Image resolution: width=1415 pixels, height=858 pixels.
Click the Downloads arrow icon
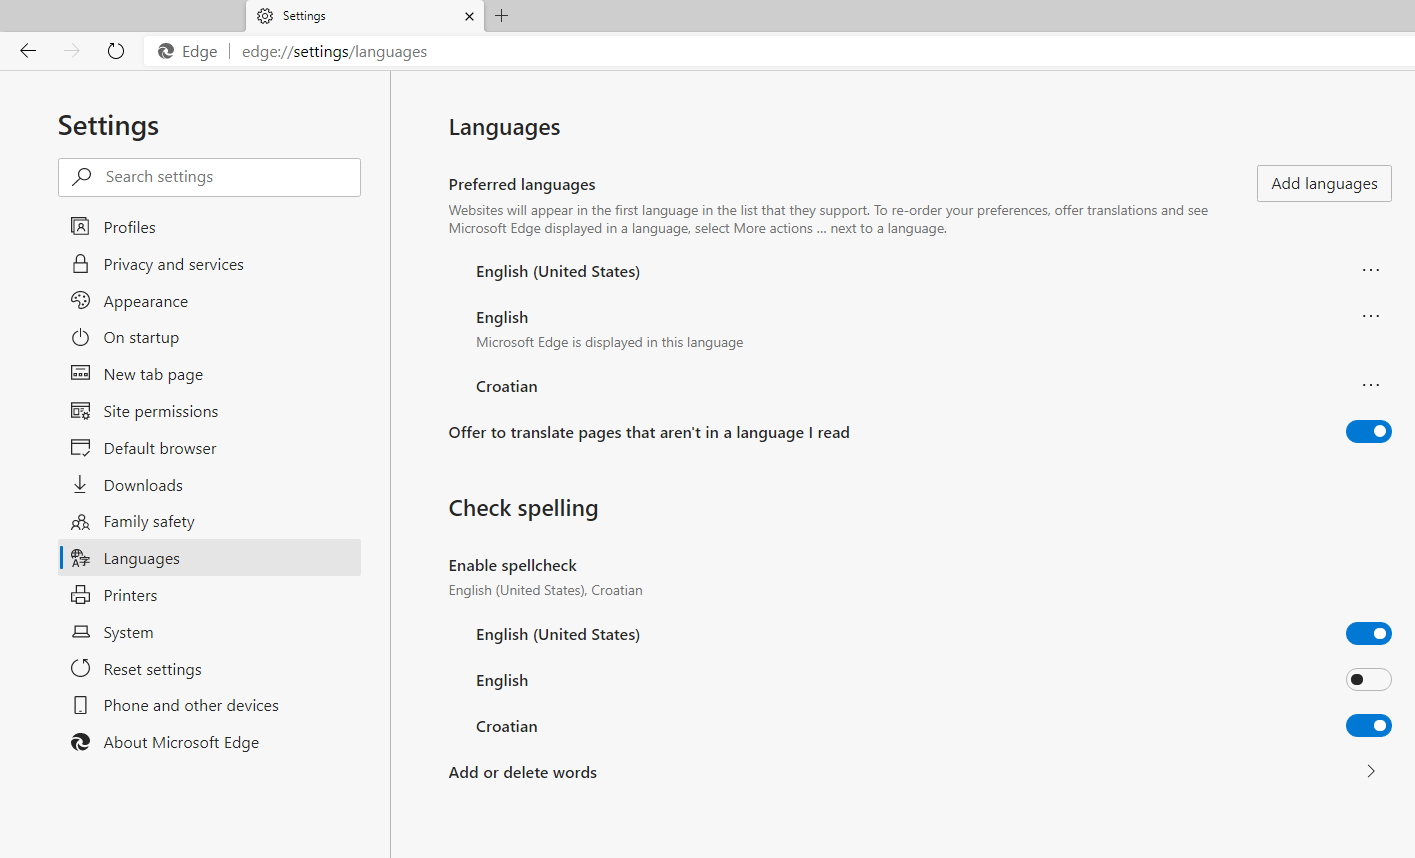pyautogui.click(x=80, y=484)
